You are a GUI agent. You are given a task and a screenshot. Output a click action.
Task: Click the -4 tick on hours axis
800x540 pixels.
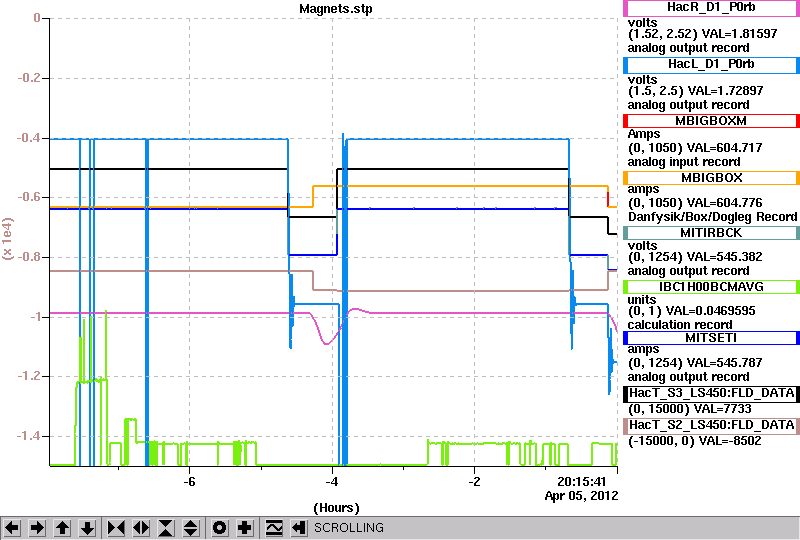click(x=332, y=482)
